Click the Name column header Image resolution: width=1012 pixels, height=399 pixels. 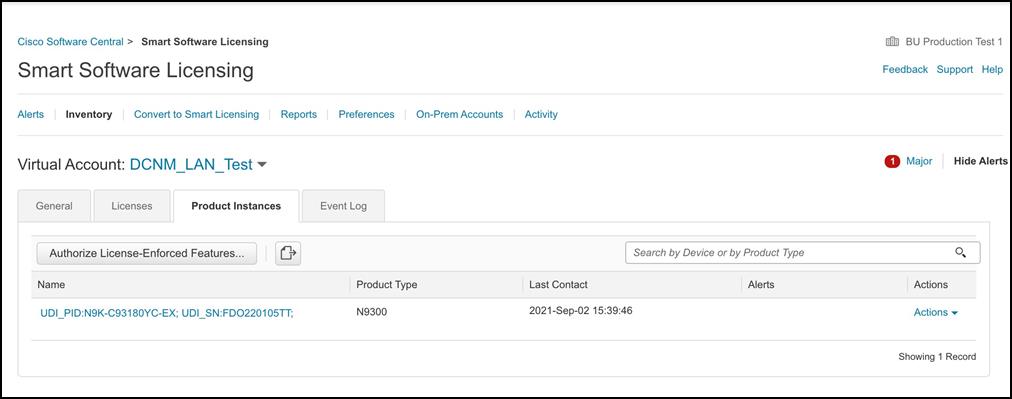click(x=51, y=285)
